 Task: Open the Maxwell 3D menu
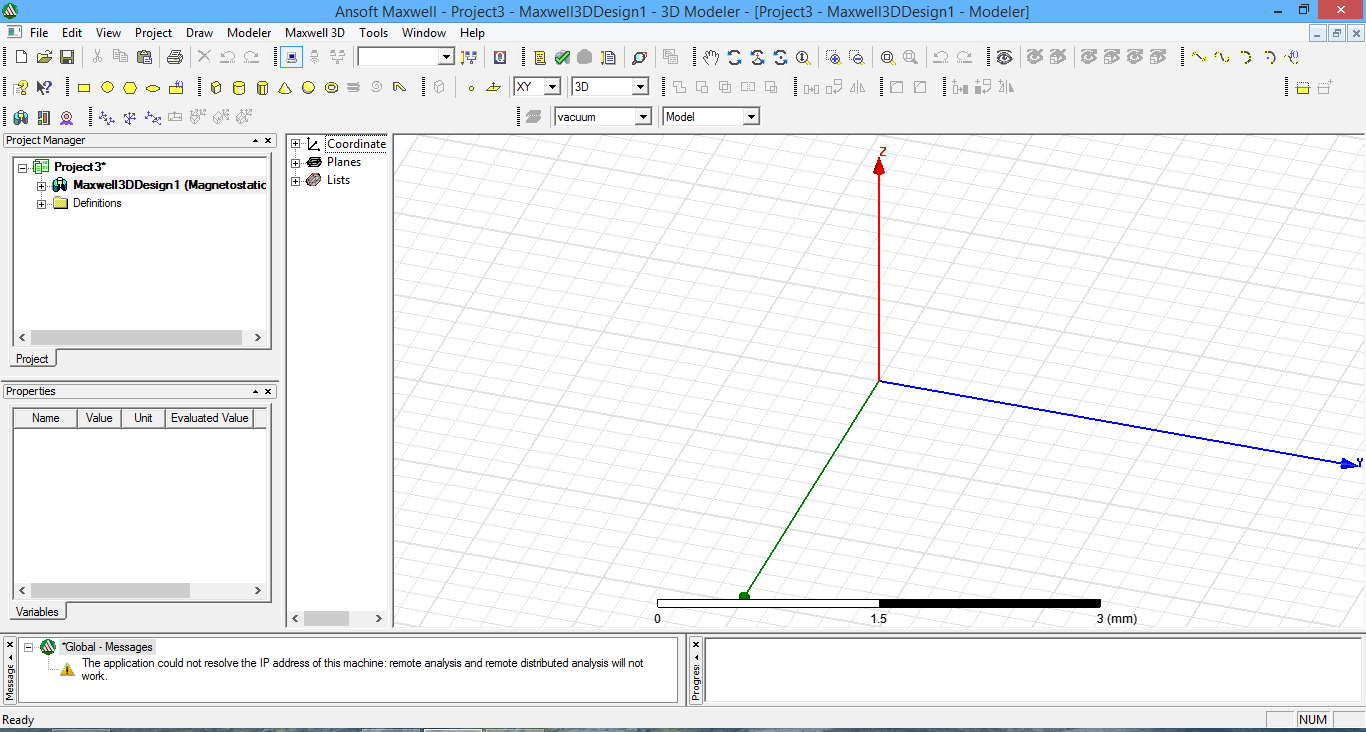(314, 32)
